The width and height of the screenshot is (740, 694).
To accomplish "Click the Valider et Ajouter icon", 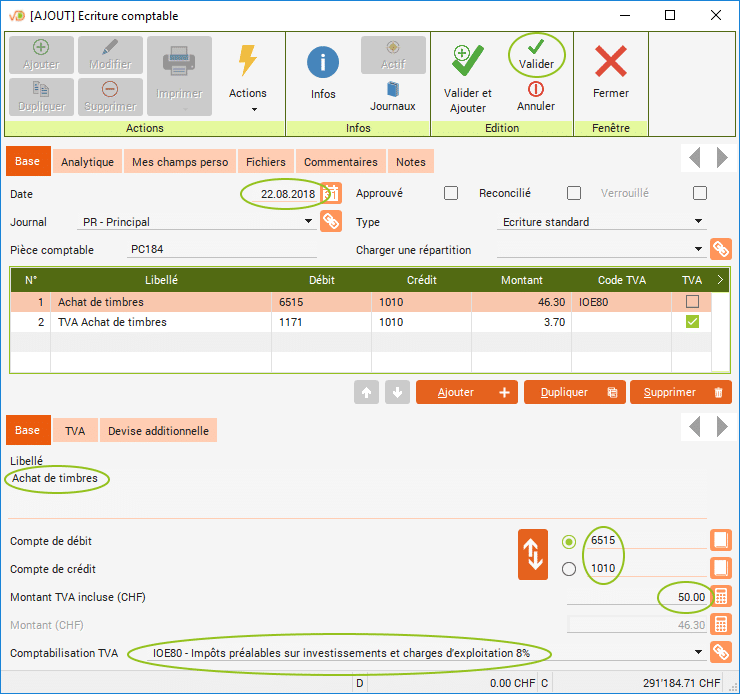I will pyautogui.click(x=467, y=62).
